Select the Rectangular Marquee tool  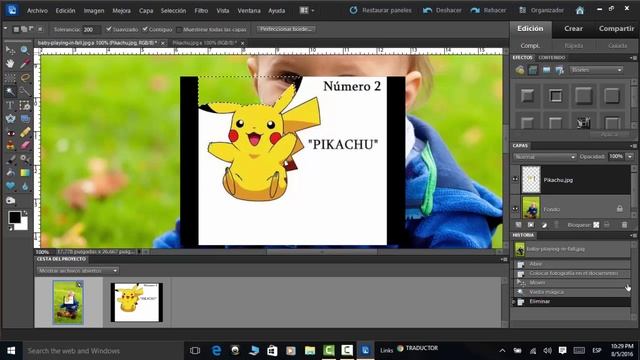tap(10, 78)
